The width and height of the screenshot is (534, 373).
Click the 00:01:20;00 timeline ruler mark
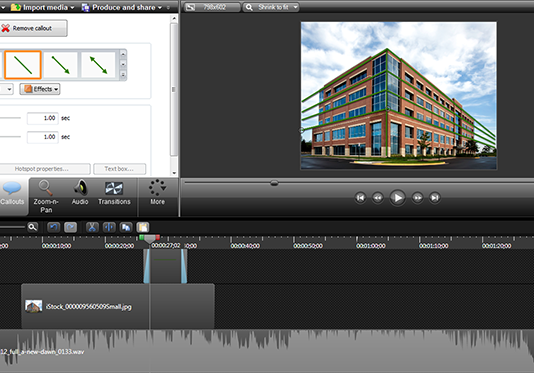point(496,246)
